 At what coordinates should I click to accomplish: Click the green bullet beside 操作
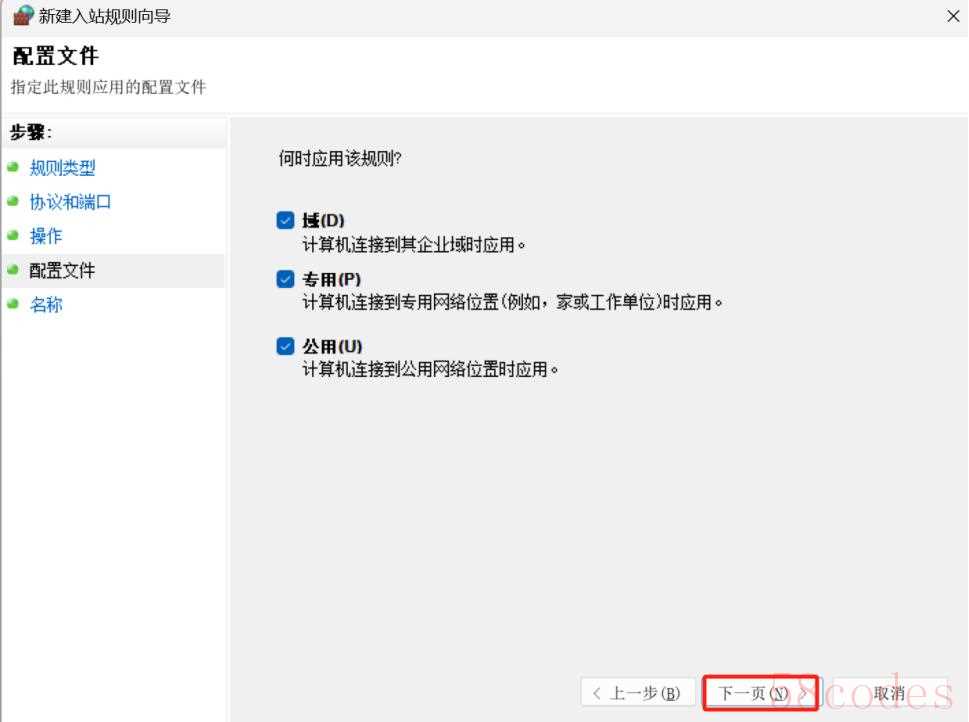coord(13,235)
